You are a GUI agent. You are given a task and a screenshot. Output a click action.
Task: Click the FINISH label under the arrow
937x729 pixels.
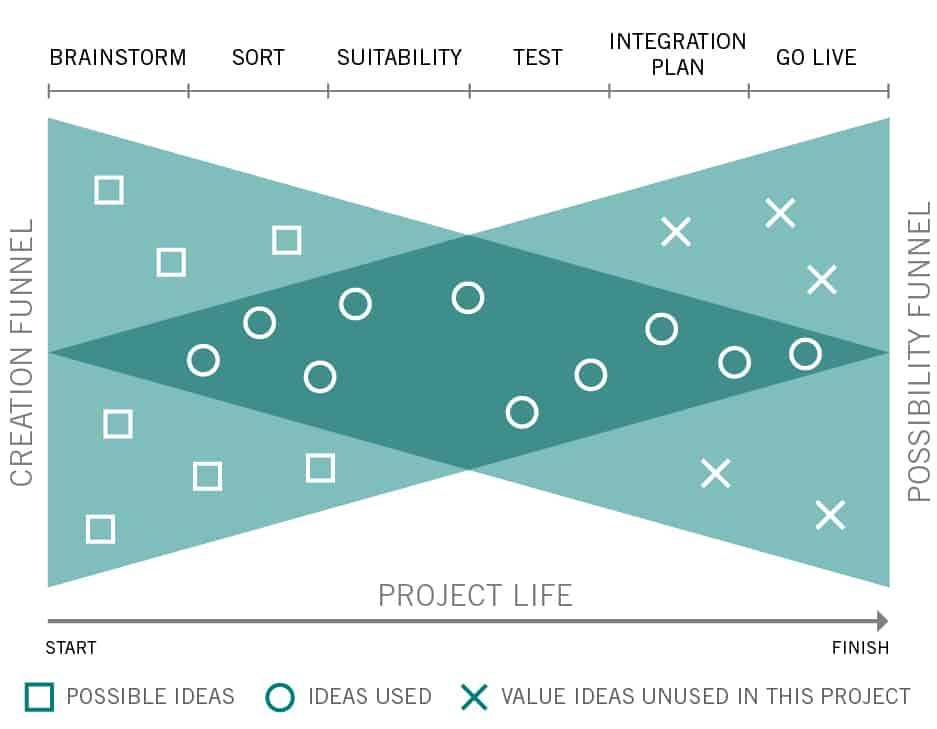tap(861, 648)
